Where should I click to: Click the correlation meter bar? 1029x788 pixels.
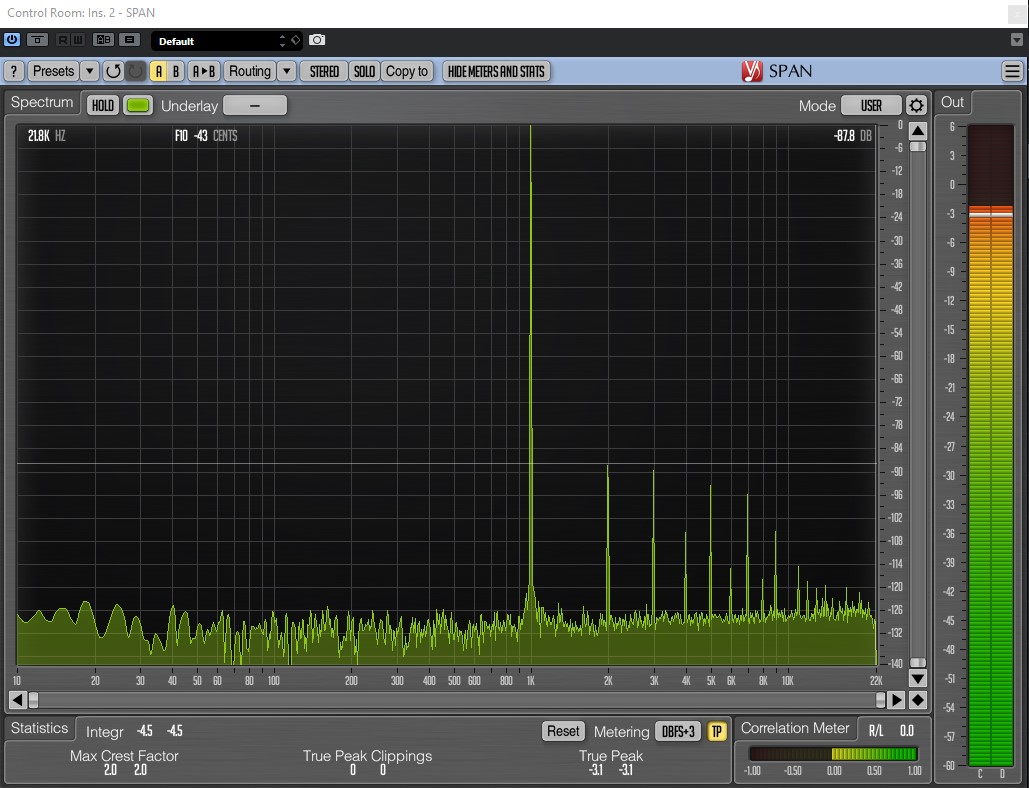coord(833,753)
